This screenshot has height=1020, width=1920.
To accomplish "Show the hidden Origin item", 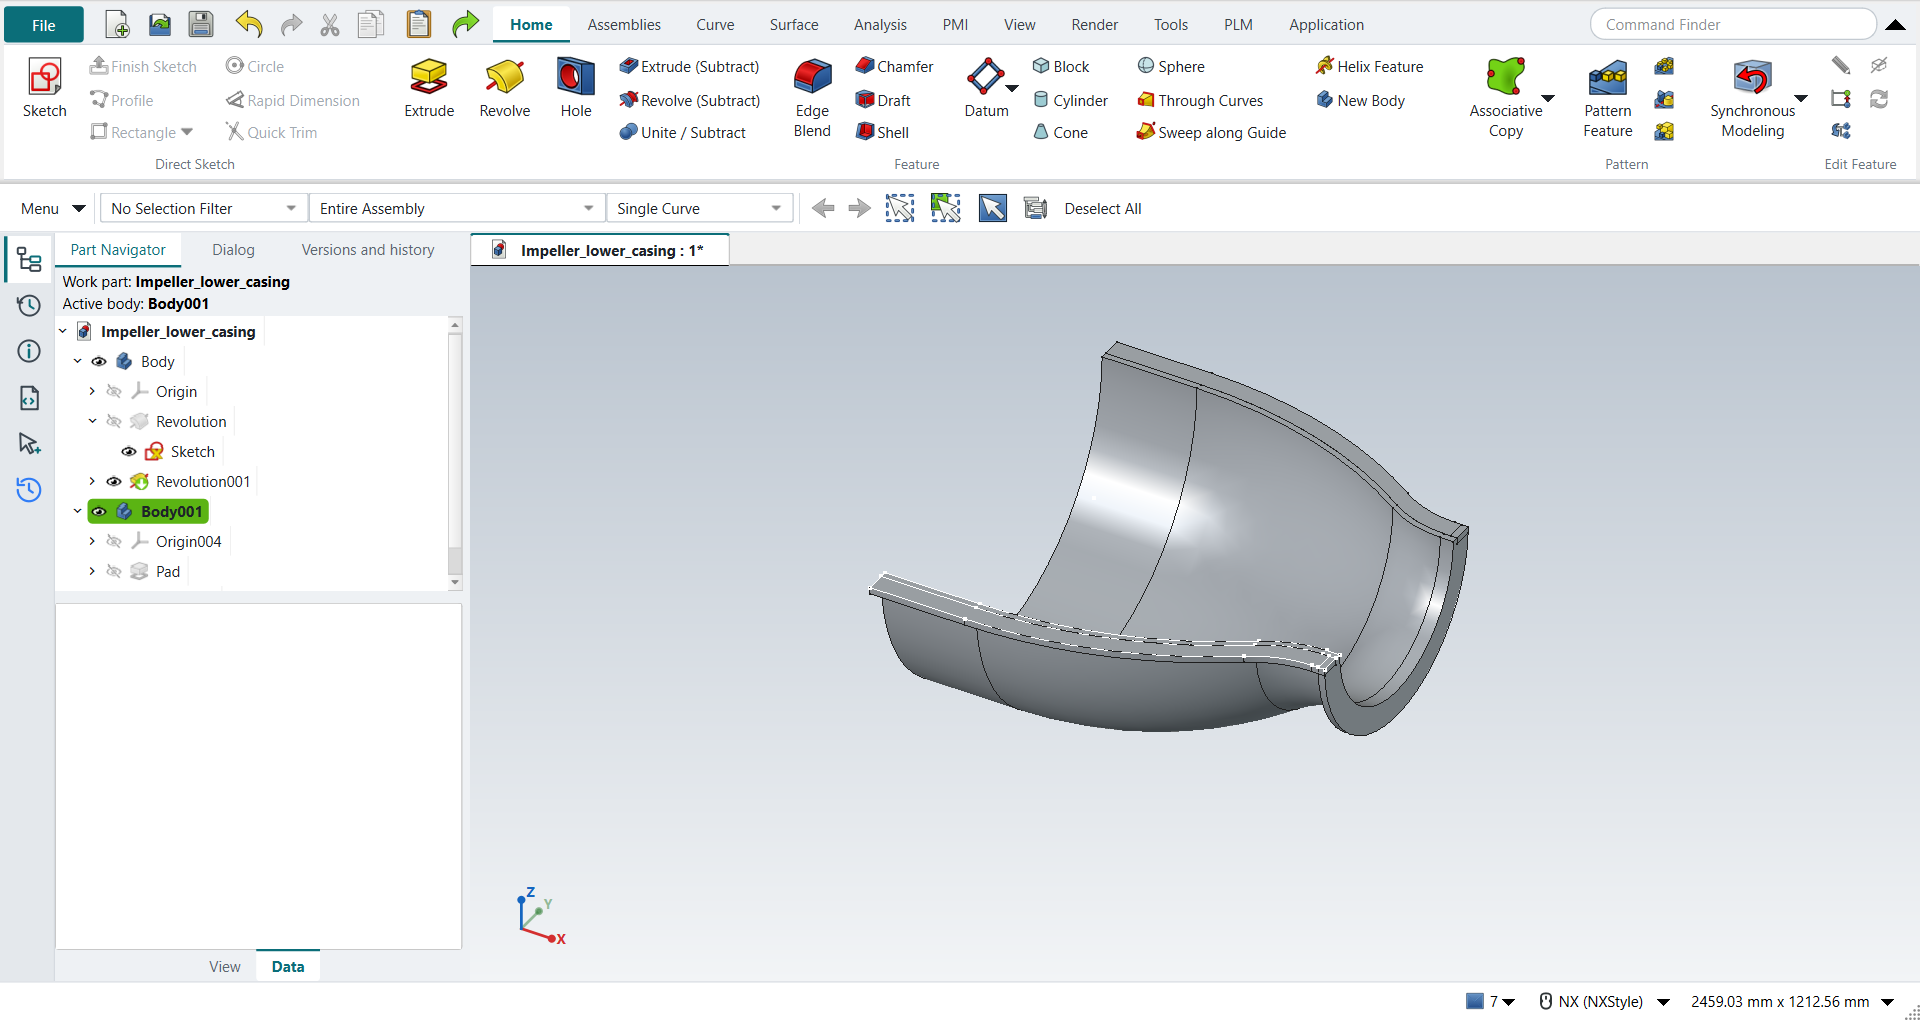I will click(x=114, y=391).
